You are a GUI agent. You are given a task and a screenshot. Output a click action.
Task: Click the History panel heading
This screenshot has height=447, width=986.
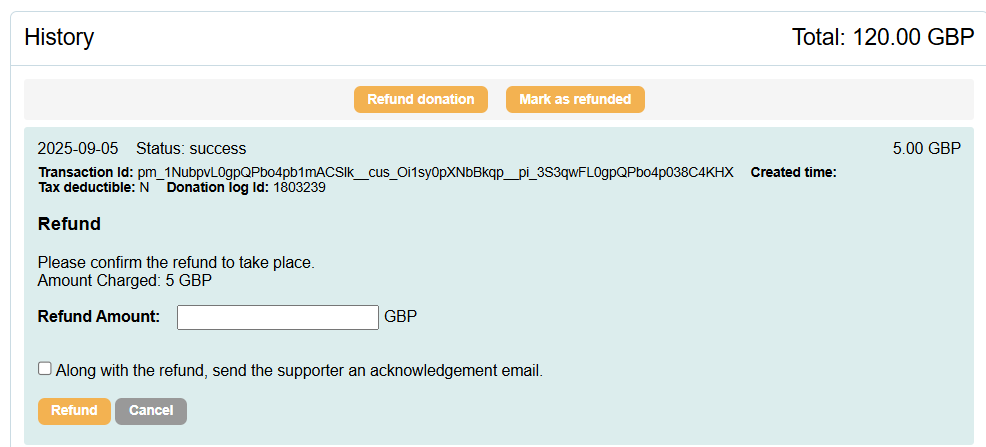click(59, 38)
